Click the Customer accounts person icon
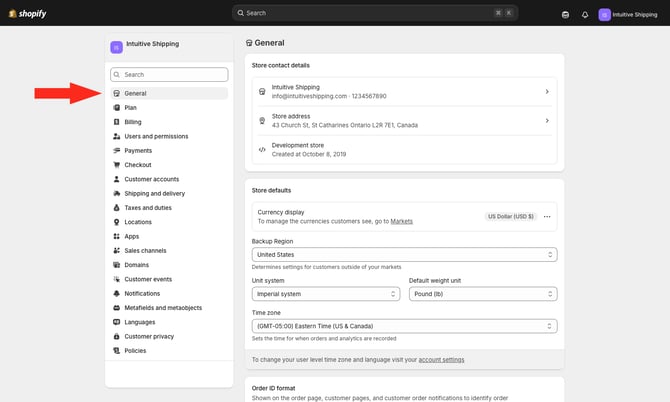 coord(117,179)
